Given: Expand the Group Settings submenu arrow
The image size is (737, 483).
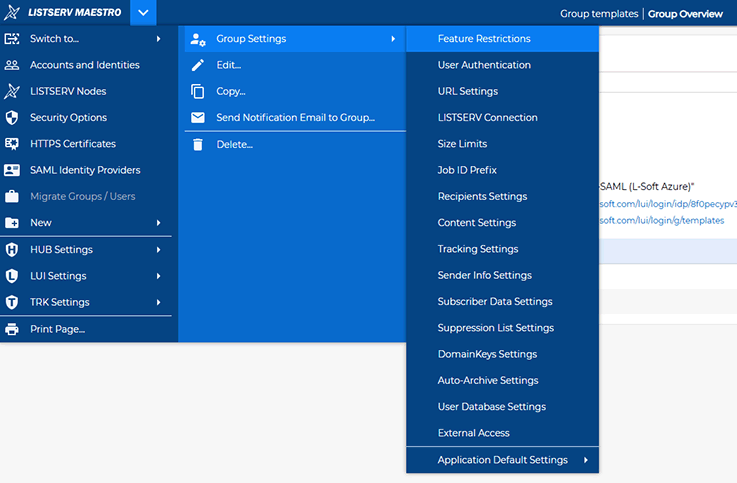Looking at the screenshot, I should 393,39.
